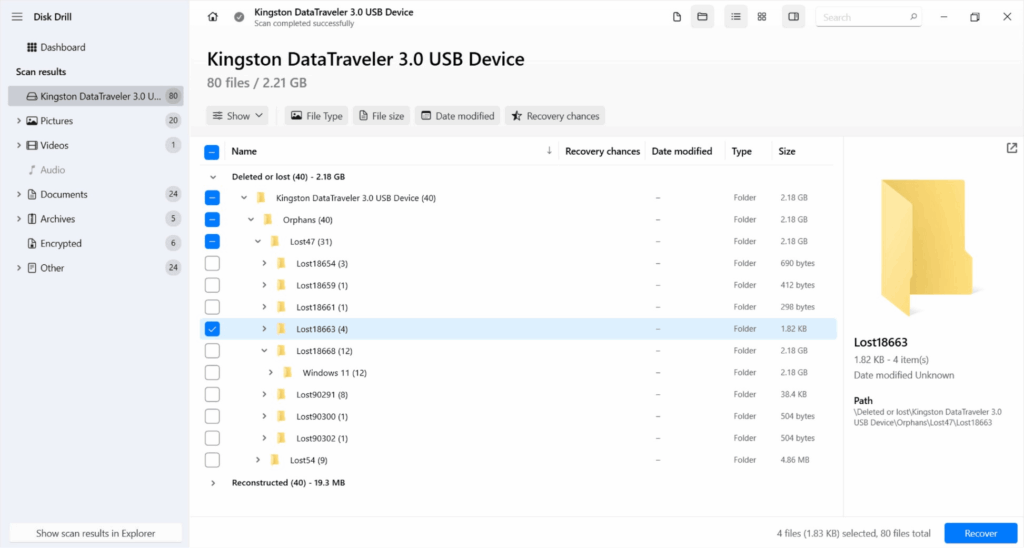This screenshot has width=1024, height=548.
Task: Expand Documents chevron in sidebar
Action: [19, 194]
